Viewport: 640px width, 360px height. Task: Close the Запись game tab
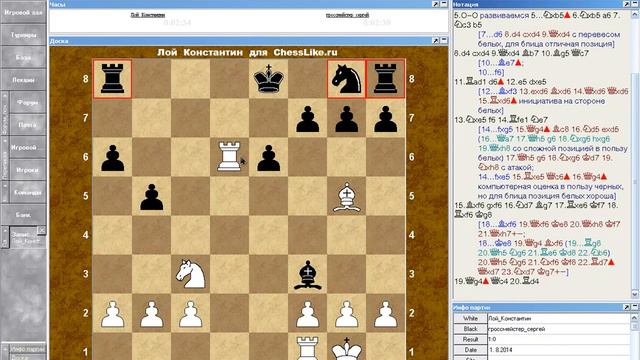pos(42,231)
